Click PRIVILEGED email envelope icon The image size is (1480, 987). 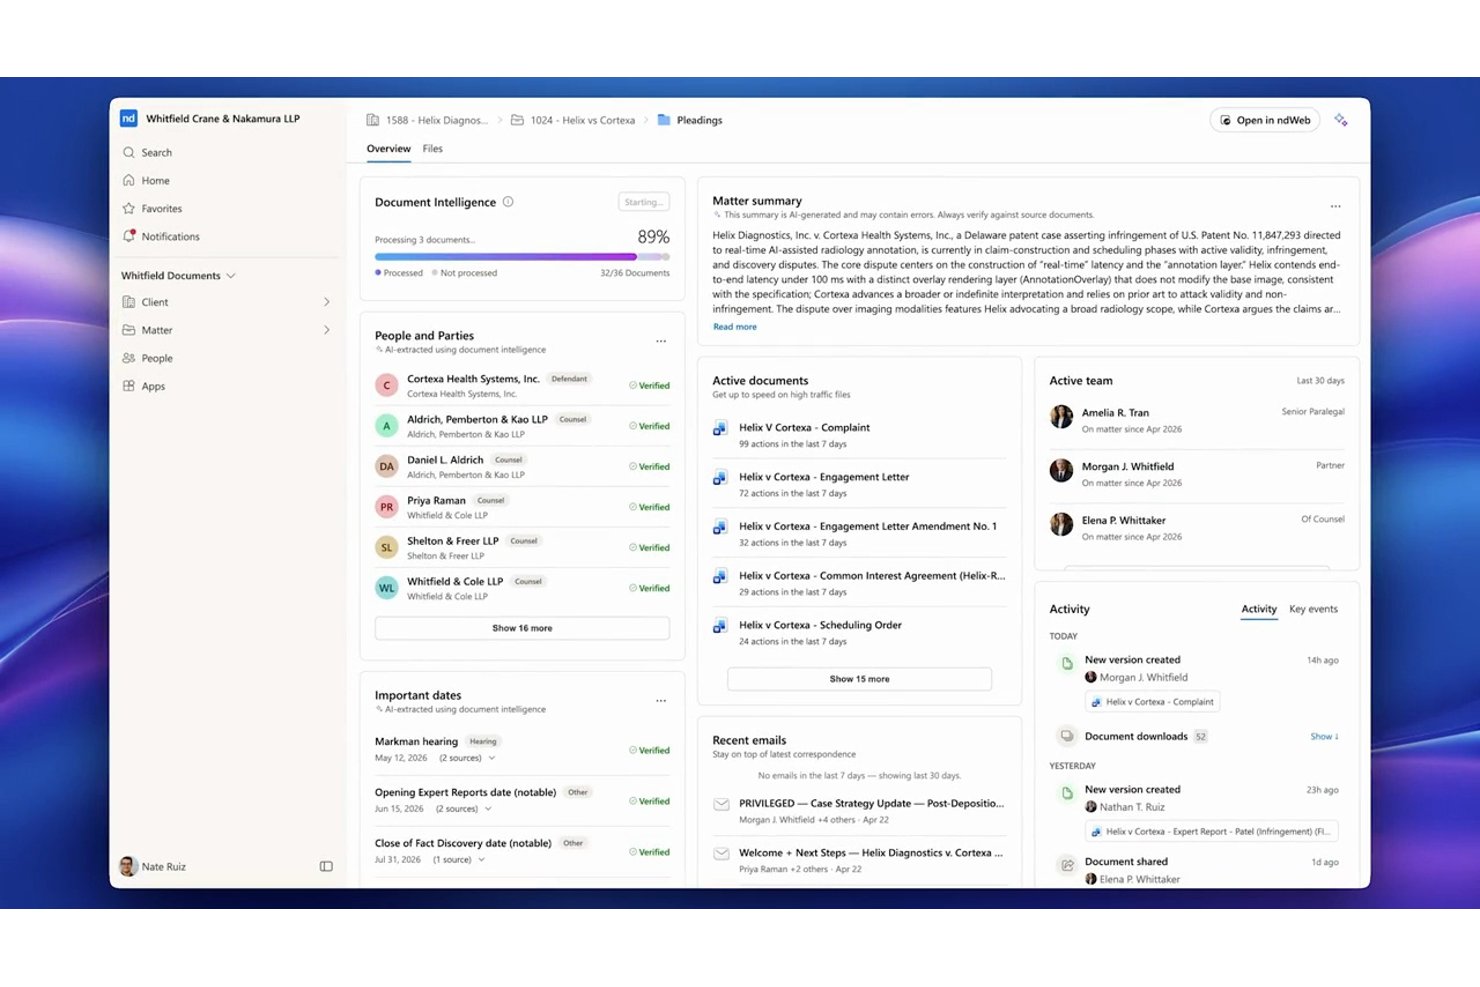click(x=720, y=804)
